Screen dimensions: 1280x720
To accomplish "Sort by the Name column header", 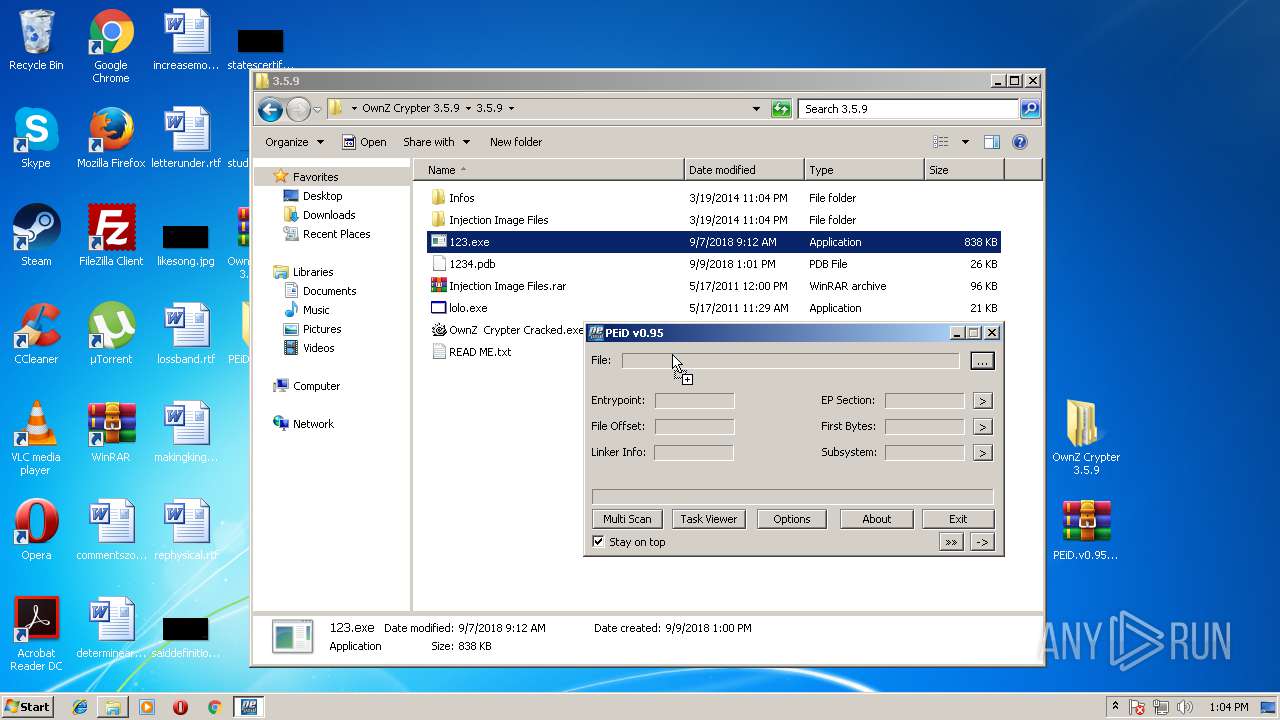I will point(548,170).
